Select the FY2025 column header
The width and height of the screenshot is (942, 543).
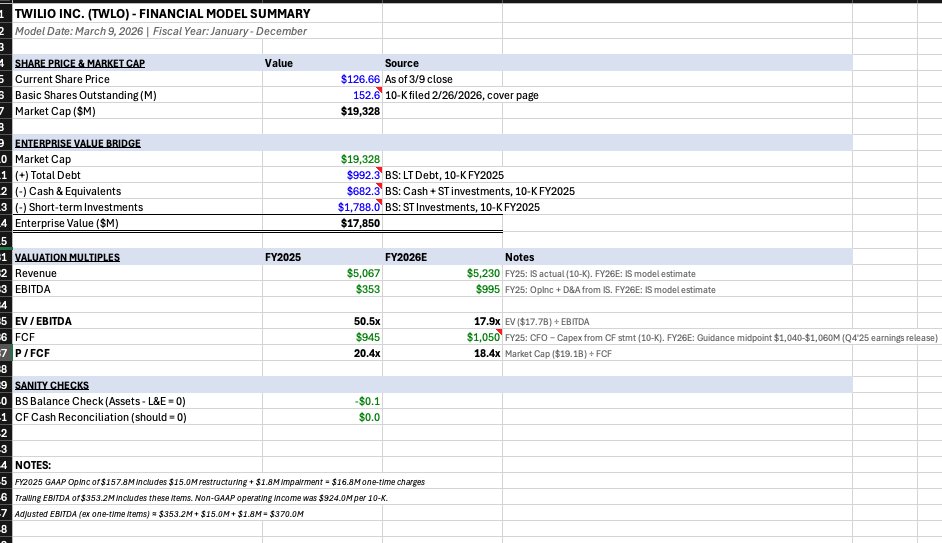283,257
